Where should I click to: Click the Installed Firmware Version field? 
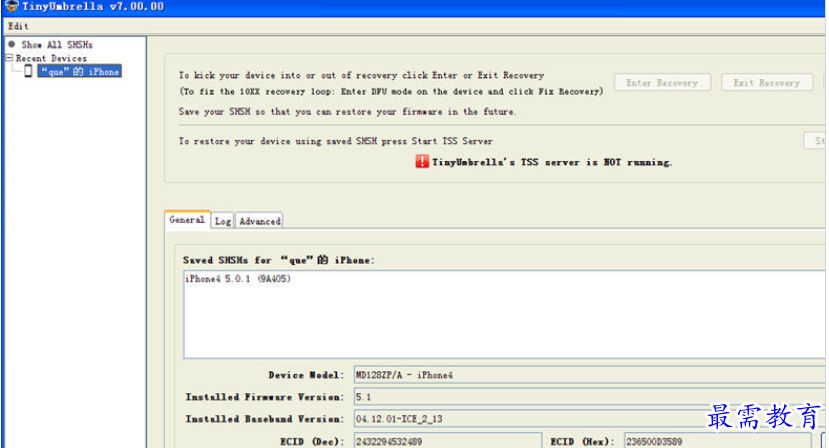pyautogui.click(x=589, y=397)
